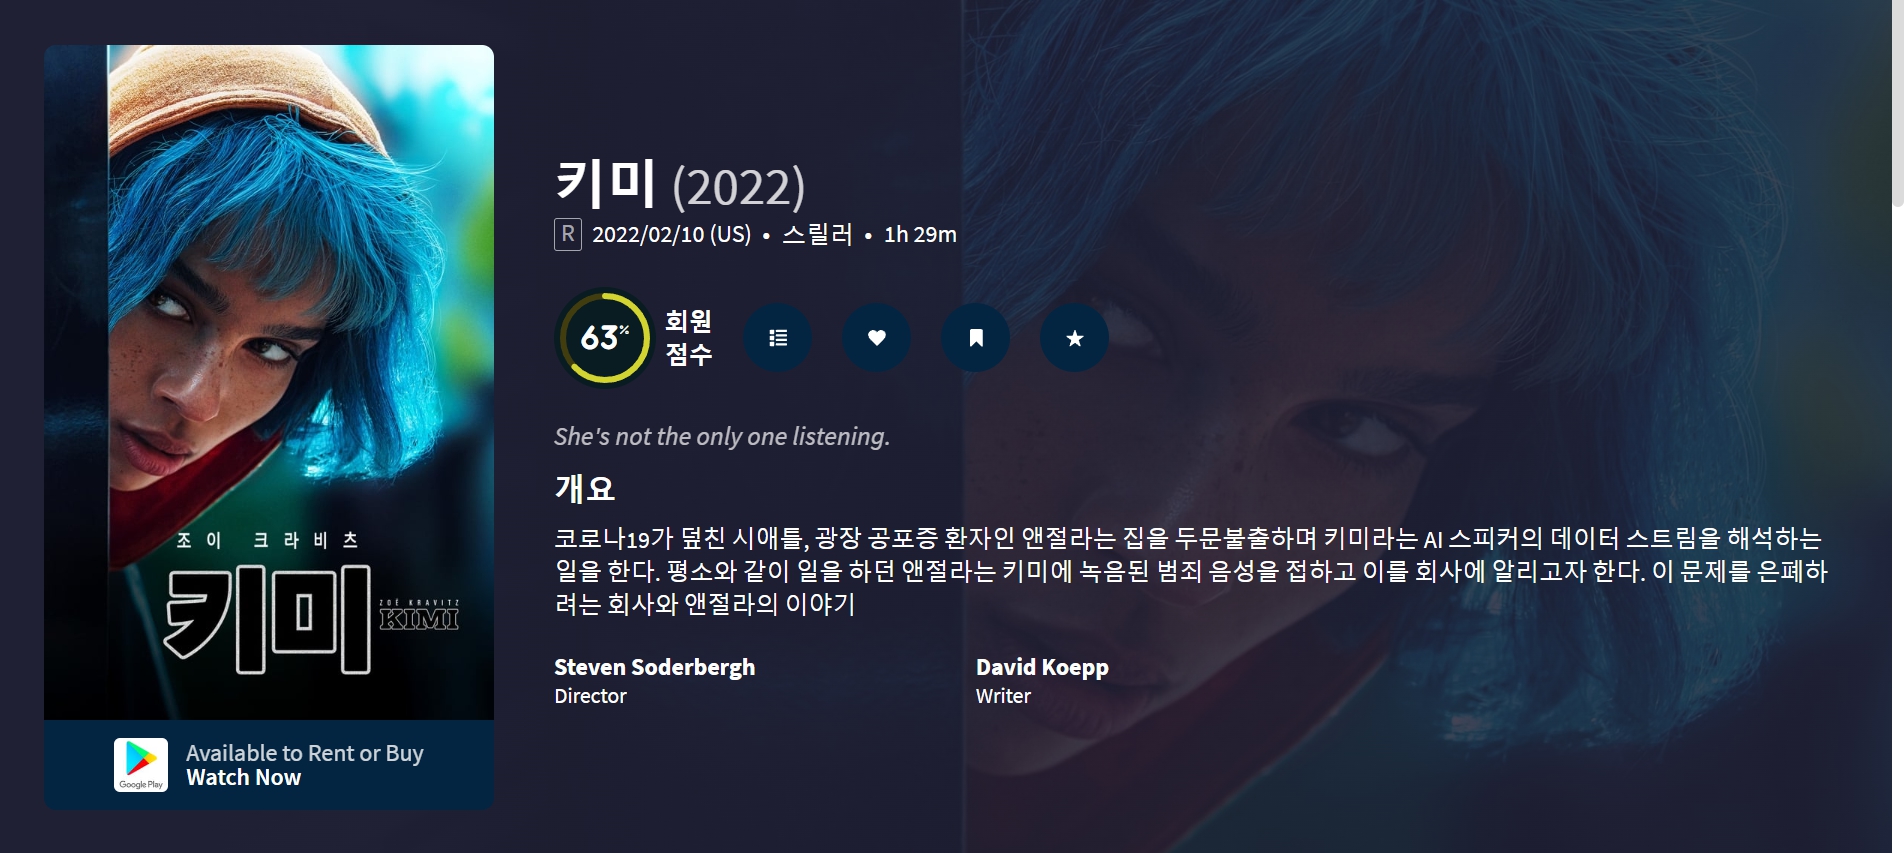This screenshot has width=1904, height=853.
Task: Click the Google Play logo icon
Action: click(141, 765)
